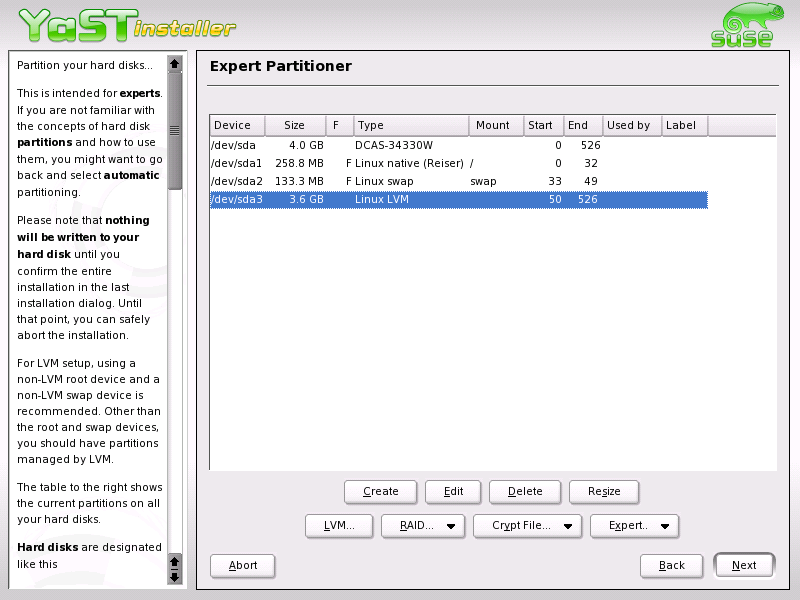Go Back to the previous step
The height and width of the screenshot is (600, 800).
pyautogui.click(x=671, y=565)
